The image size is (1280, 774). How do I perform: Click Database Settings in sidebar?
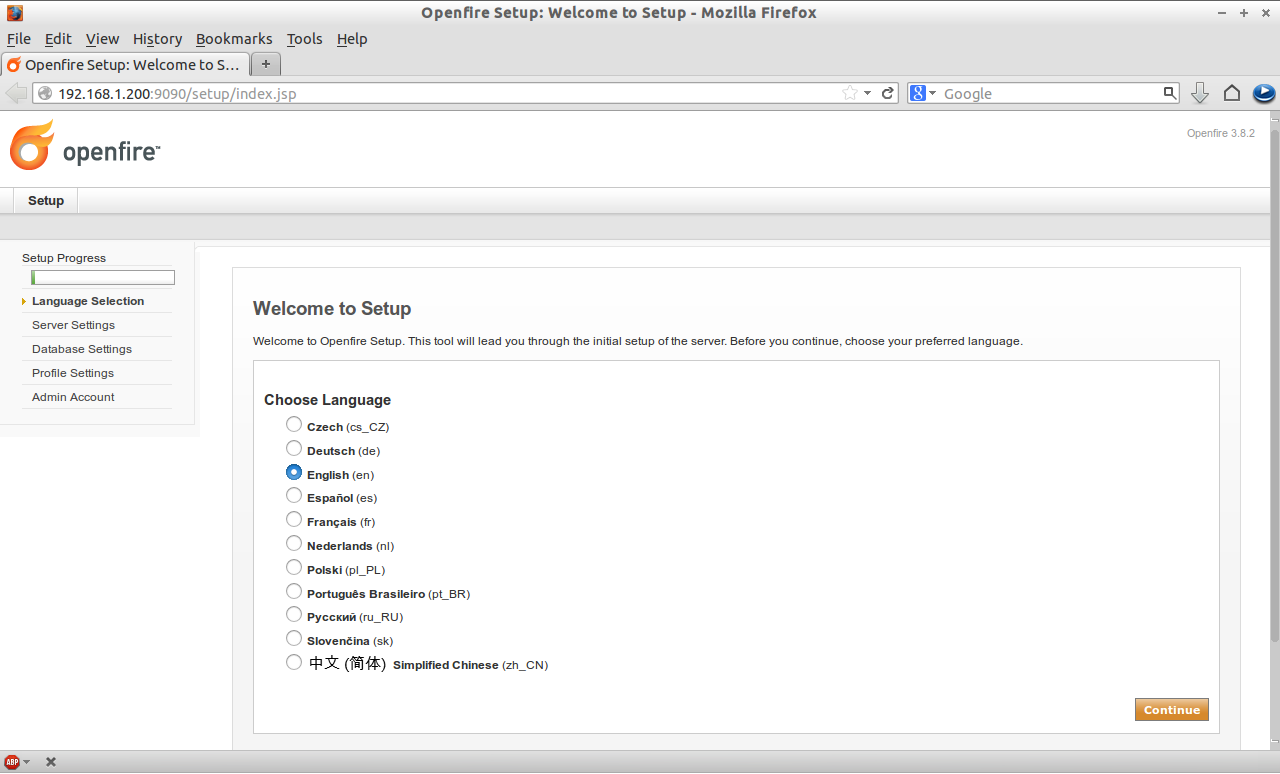[x=82, y=349]
